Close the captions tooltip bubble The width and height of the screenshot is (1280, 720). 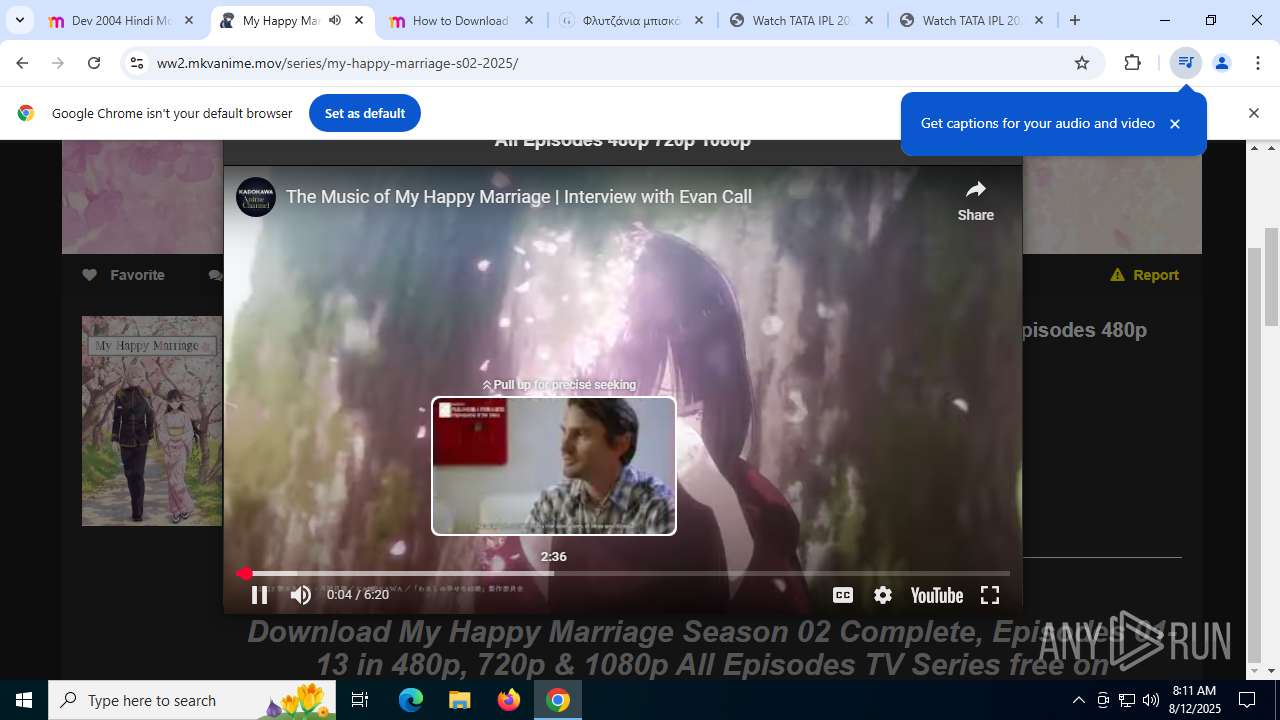[1175, 124]
